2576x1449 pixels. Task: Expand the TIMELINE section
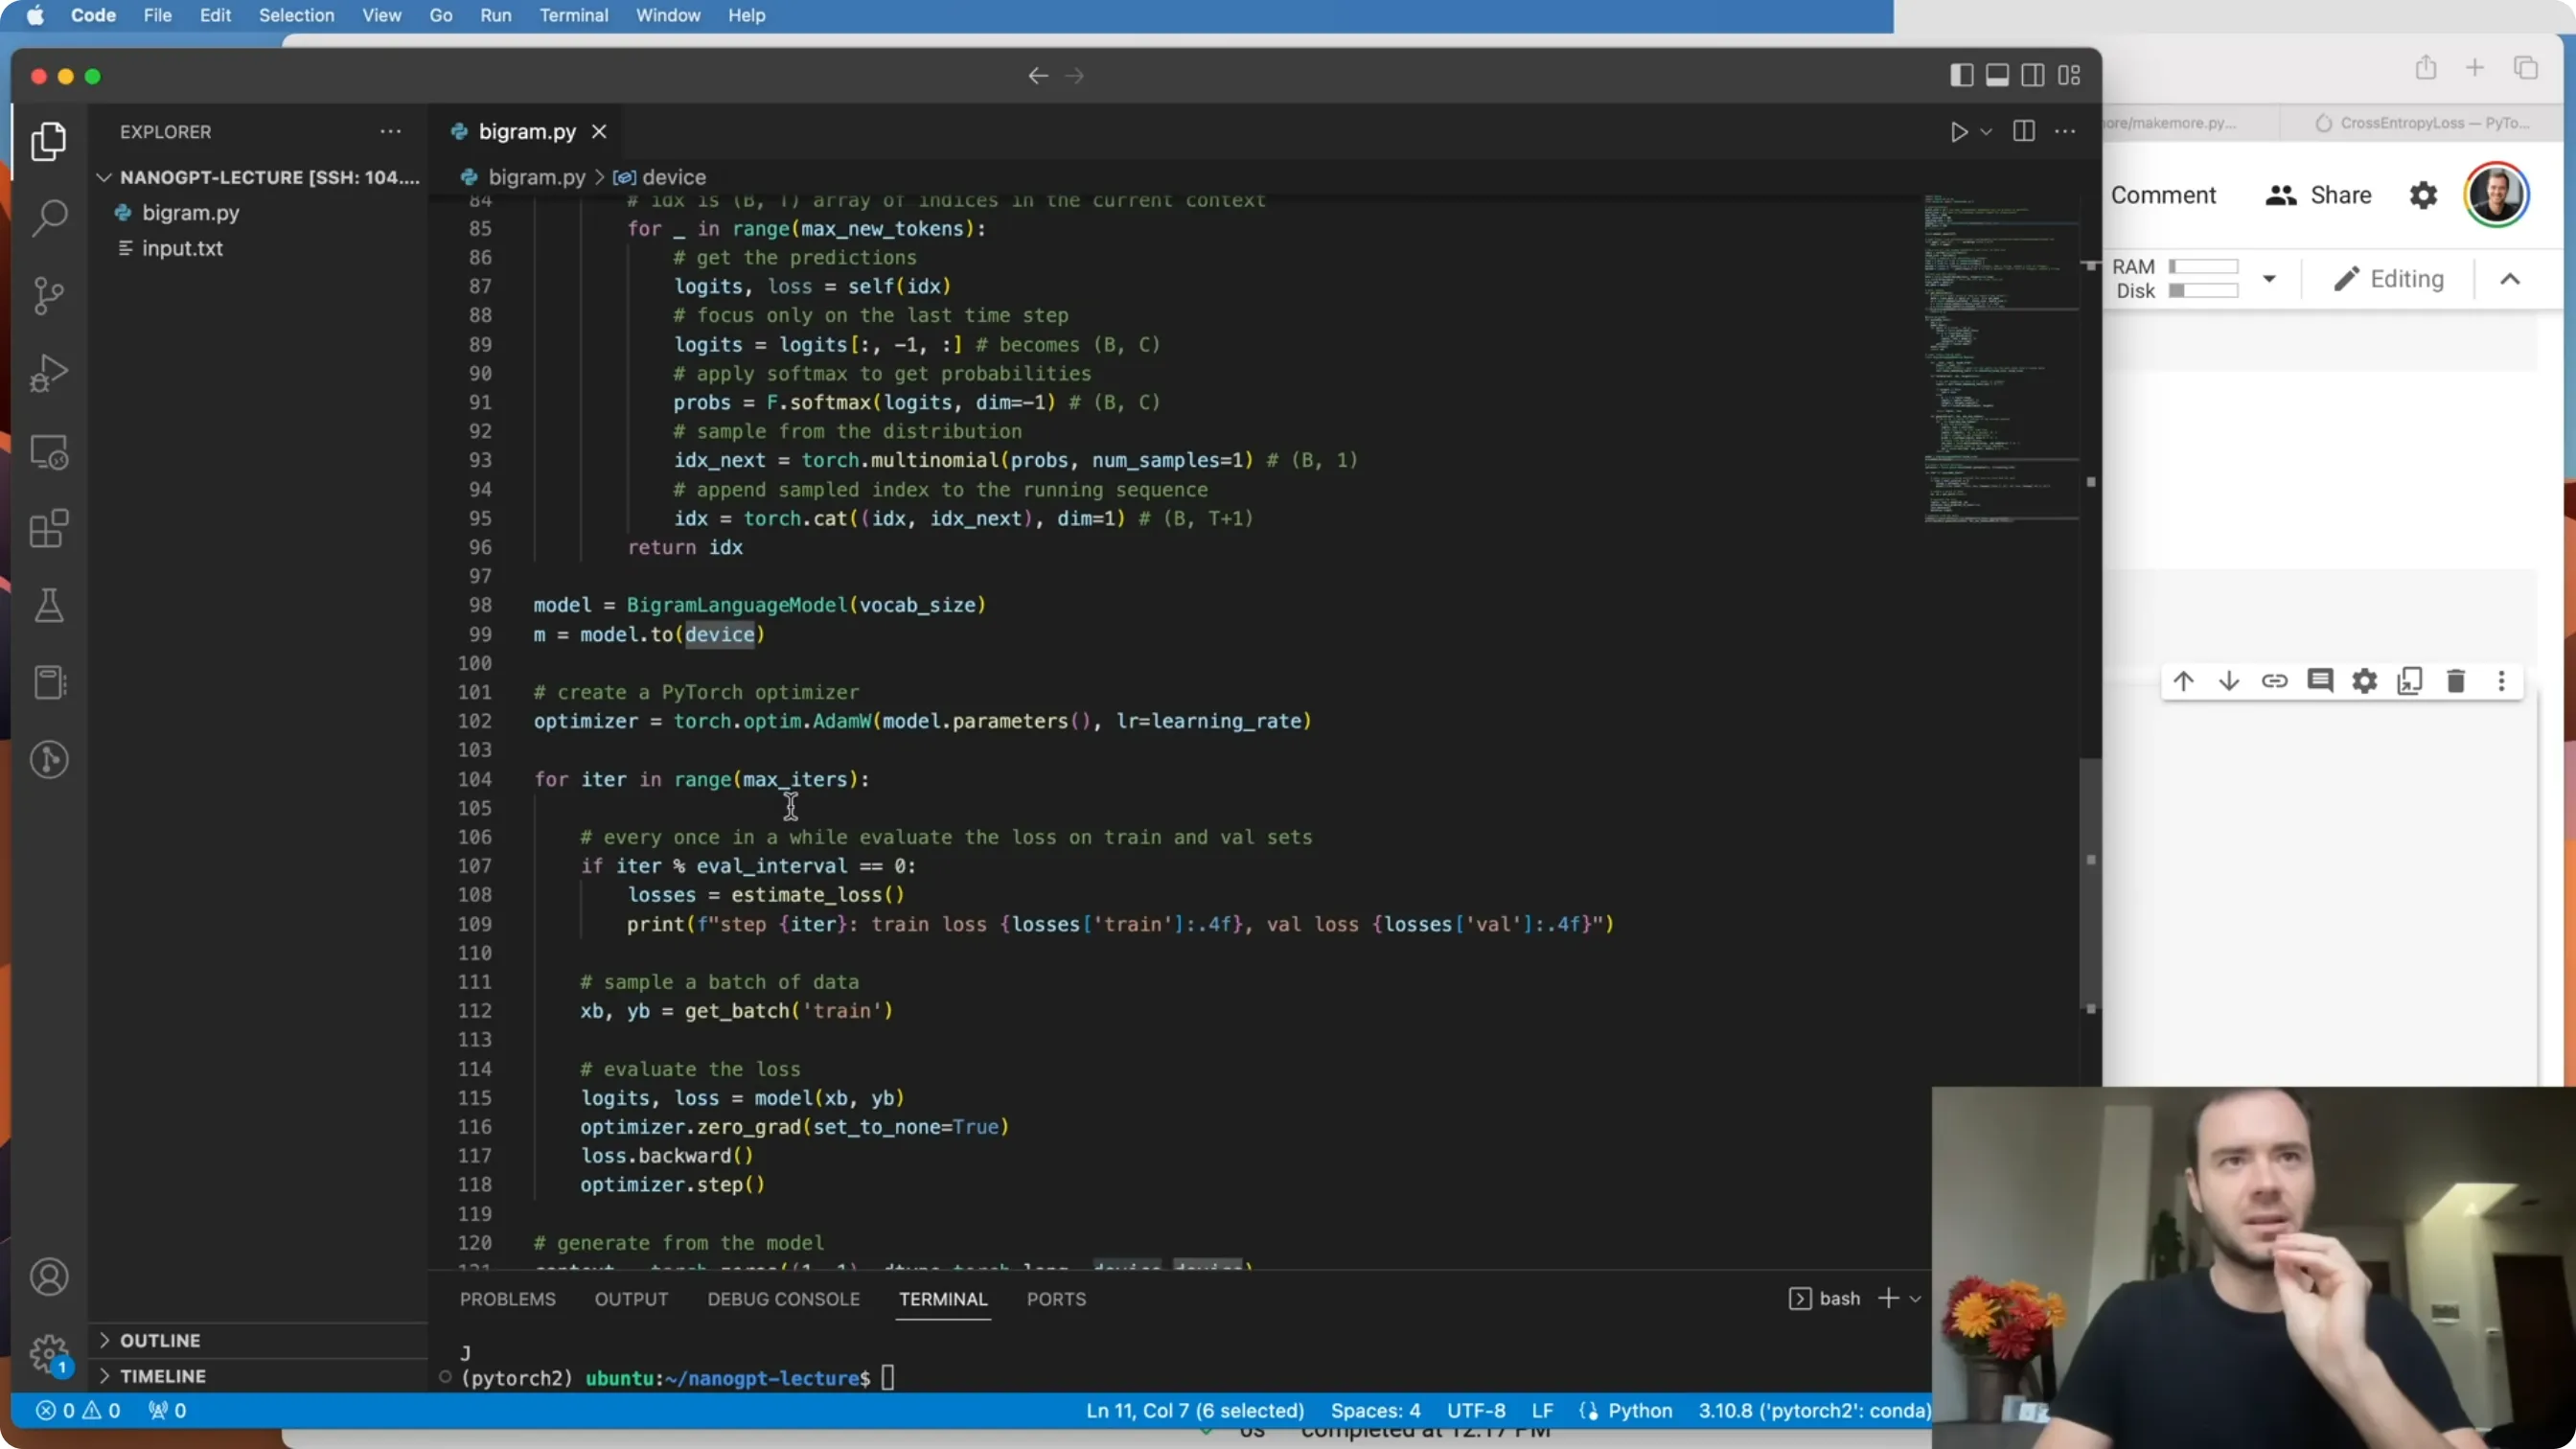point(162,1376)
